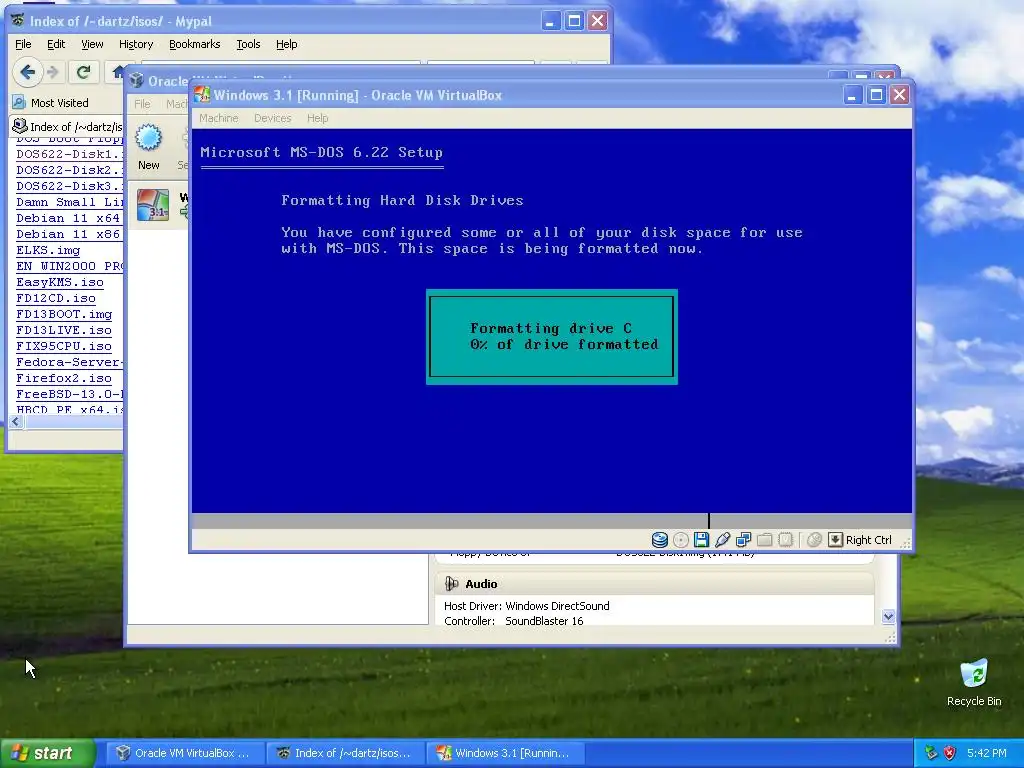Click the network tray icon in taskbar
Viewport: 1024px width, 768px height.
click(931, 753)
